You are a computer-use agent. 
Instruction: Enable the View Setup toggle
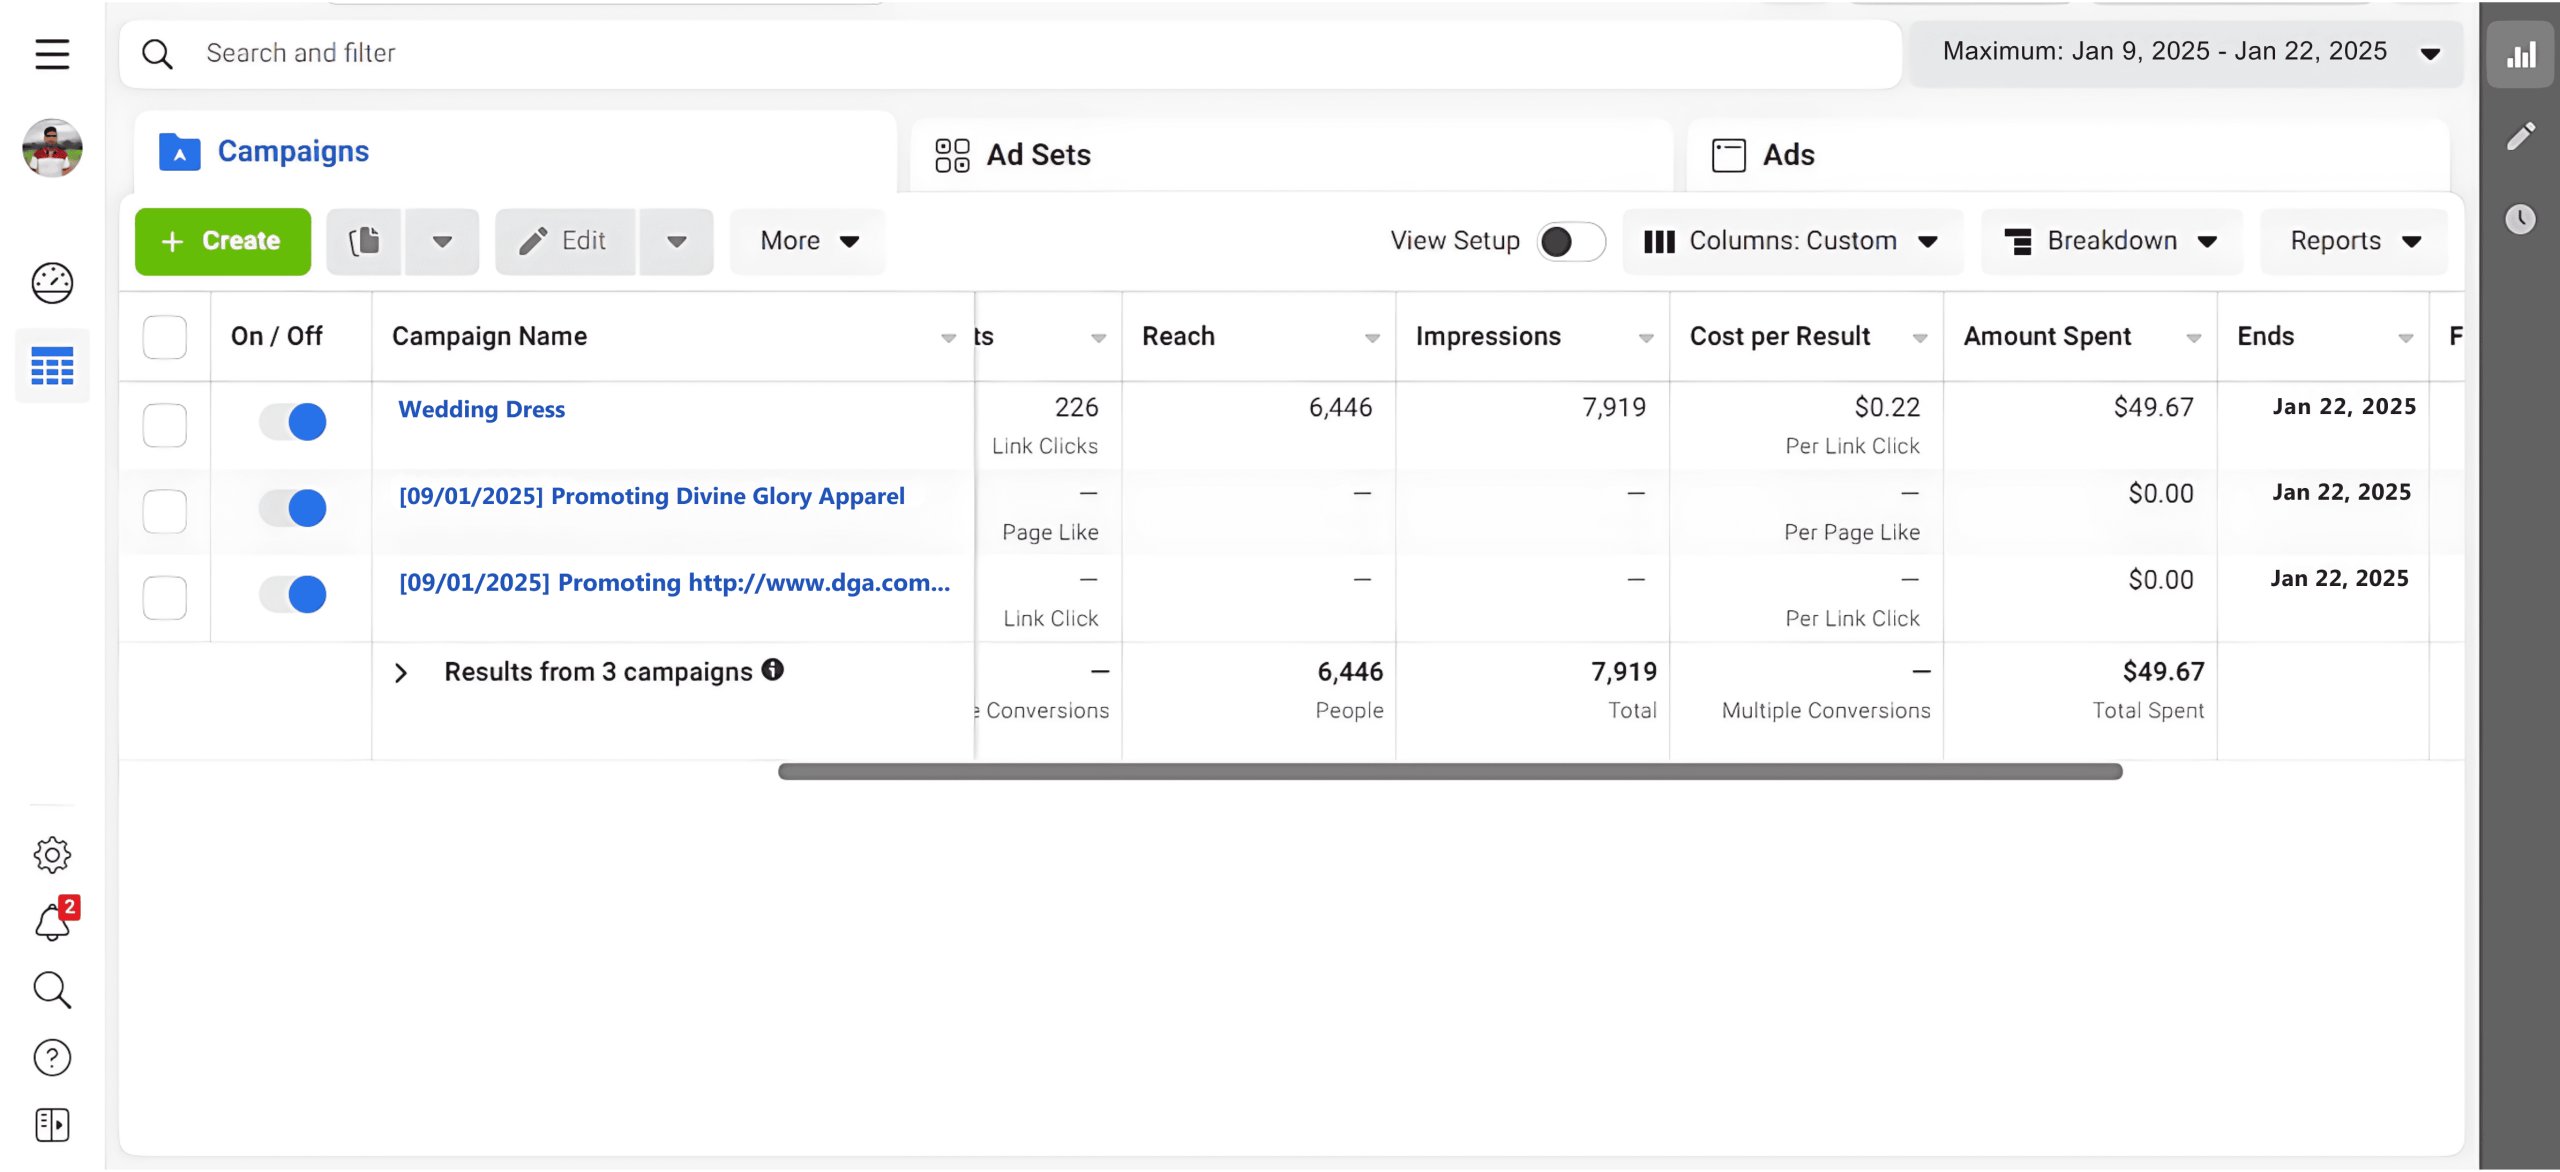click(1570, 241)
